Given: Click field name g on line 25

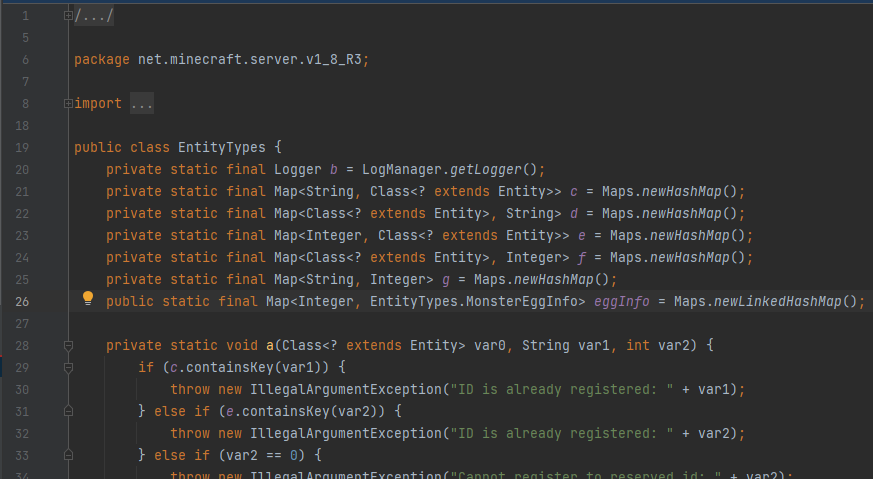Looking at the screenshot, I should tap(445, 280).
